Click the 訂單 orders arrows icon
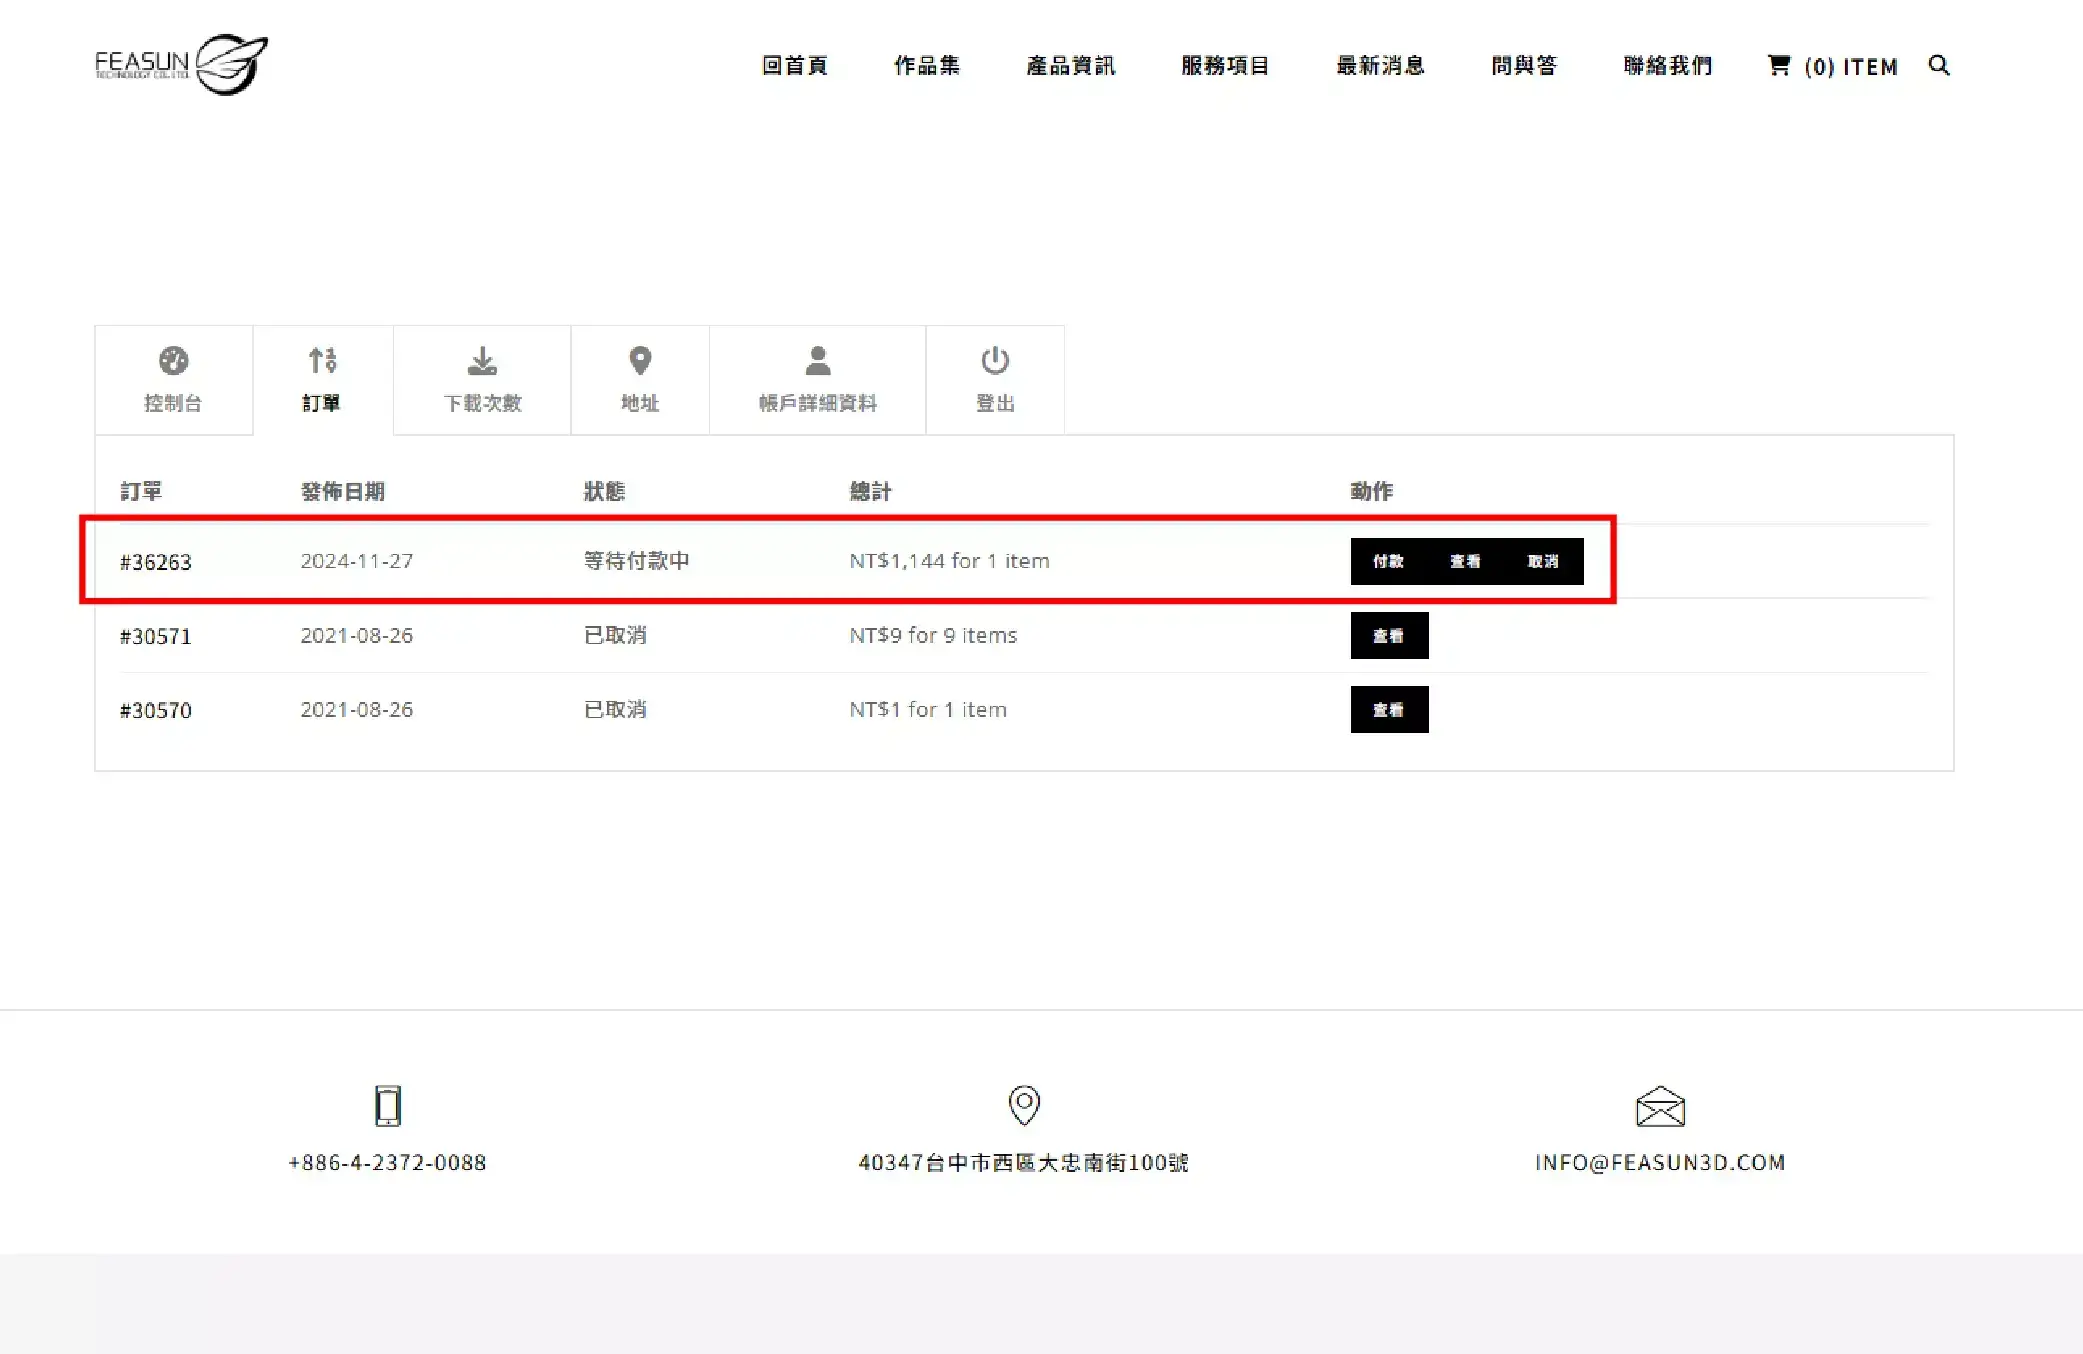 click(x=322, y=360)
